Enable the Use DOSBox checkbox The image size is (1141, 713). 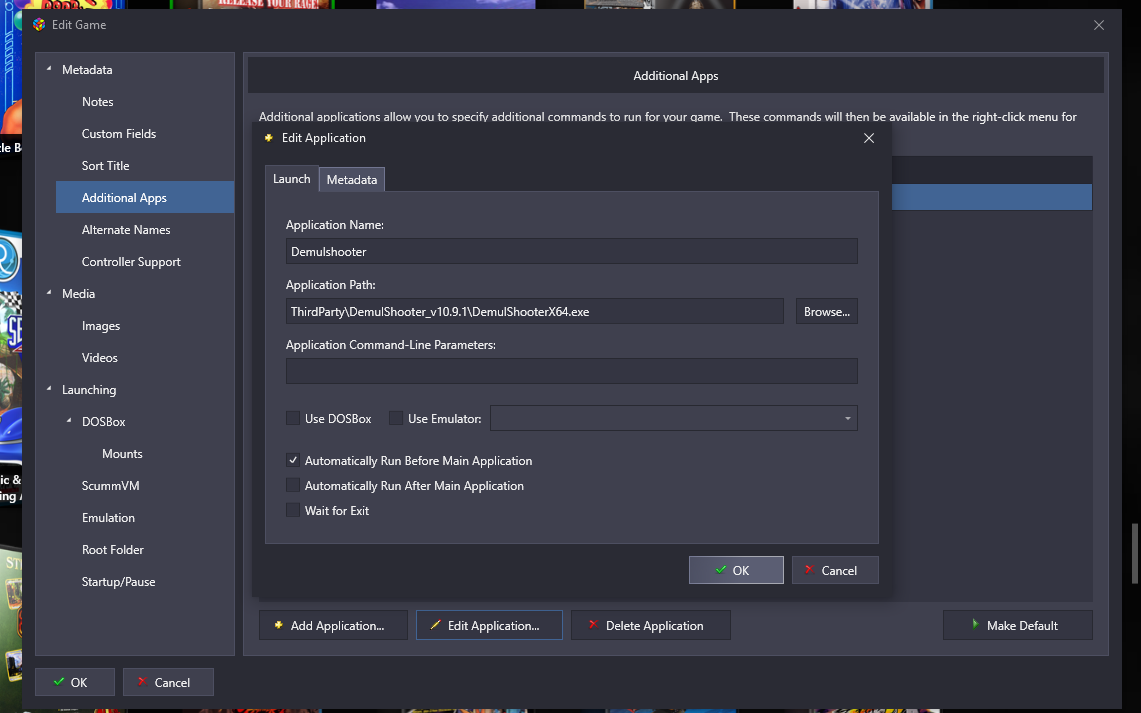tap(293, 419)
